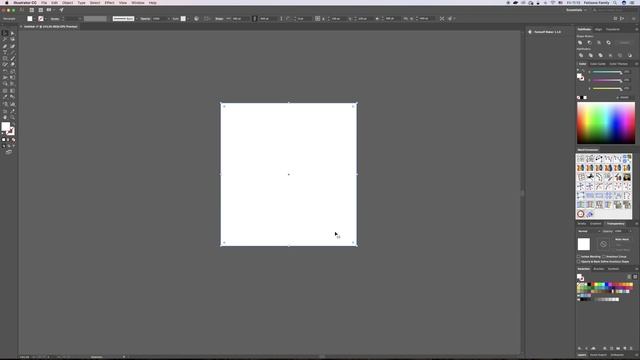Select the Hand tool

(5, 118)
